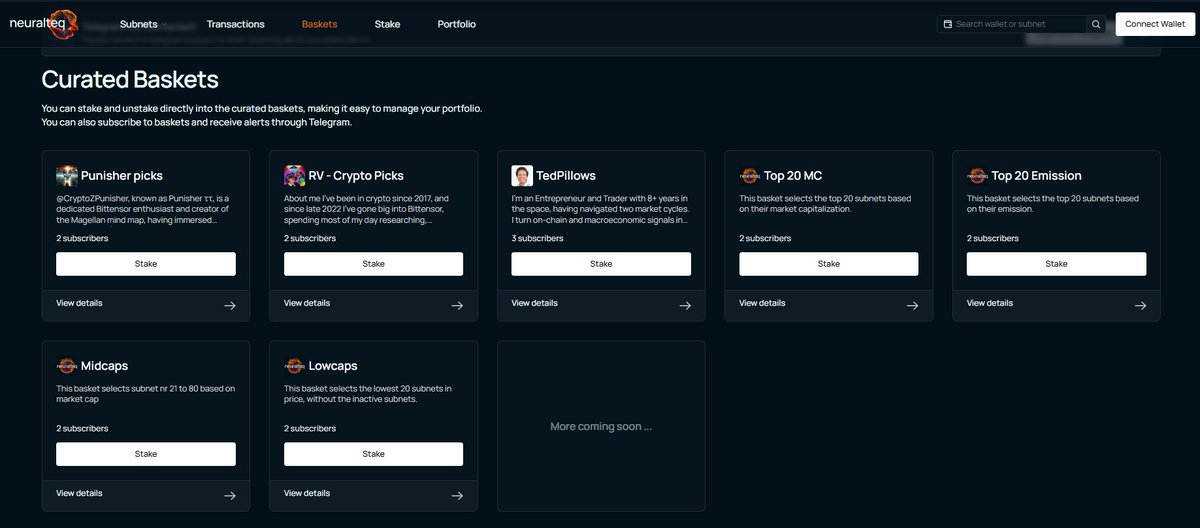
Task: Open the Stake nav item
Action: click(387, 24)
